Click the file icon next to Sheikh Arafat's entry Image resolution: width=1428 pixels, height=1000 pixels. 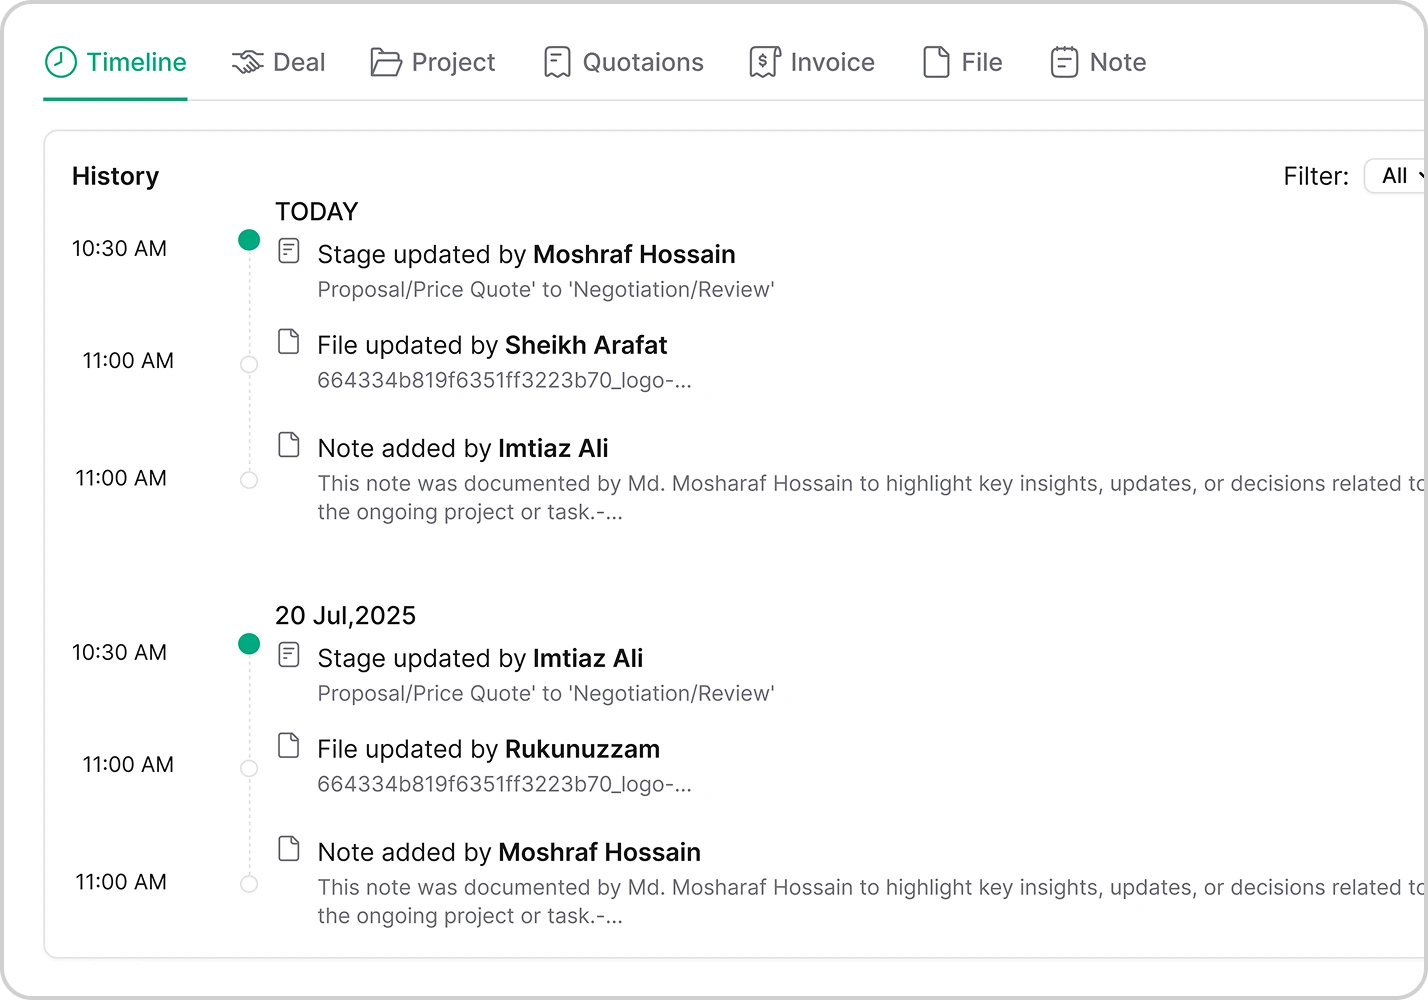coord(289,341)
